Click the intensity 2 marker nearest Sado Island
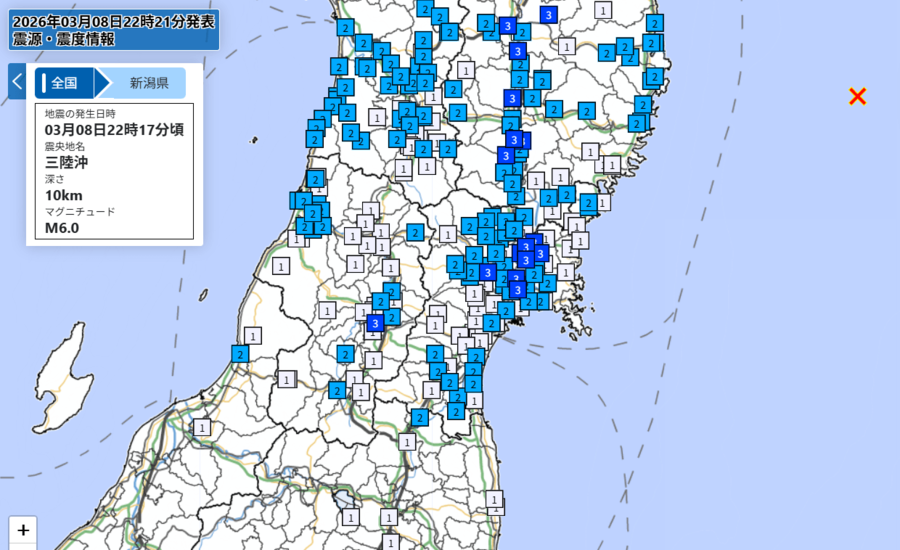Screen dimensions: 900x550 (240, 353)
